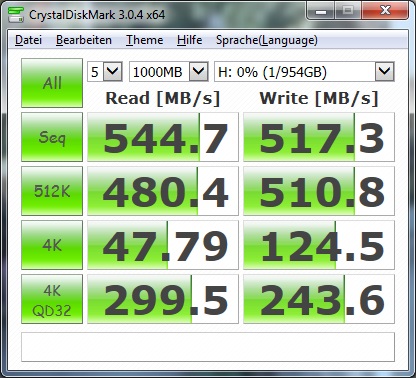The width and height of the screenshot is (416, 378).
Task: Open the Theme menu
Action: (x=145, y=40)
